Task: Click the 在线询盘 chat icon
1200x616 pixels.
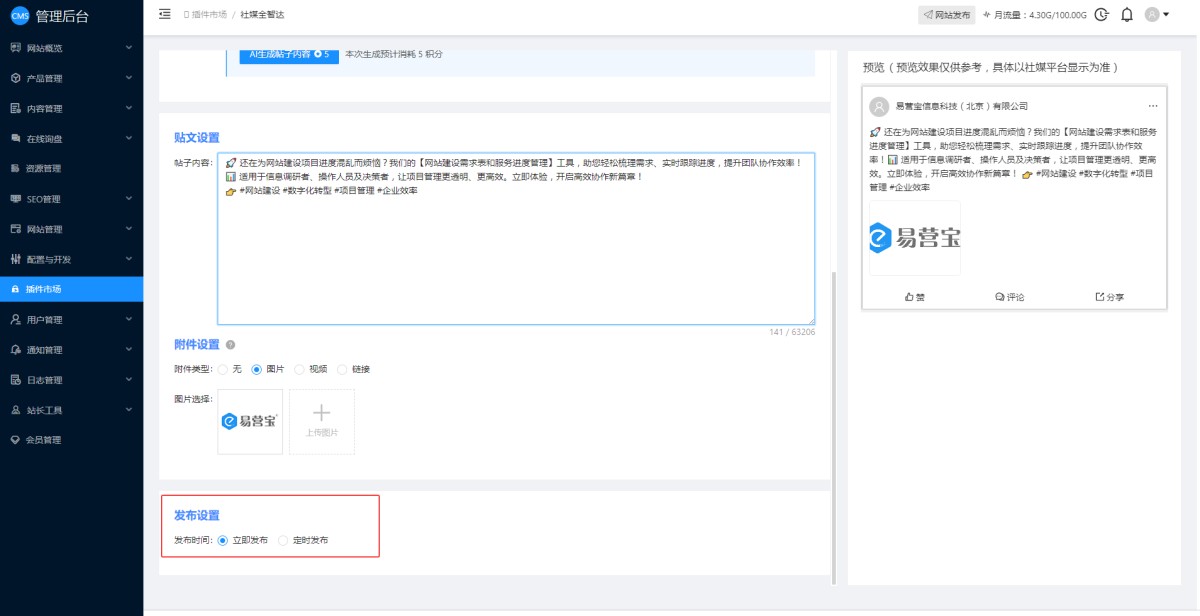Action: click(x=16, y=138)
